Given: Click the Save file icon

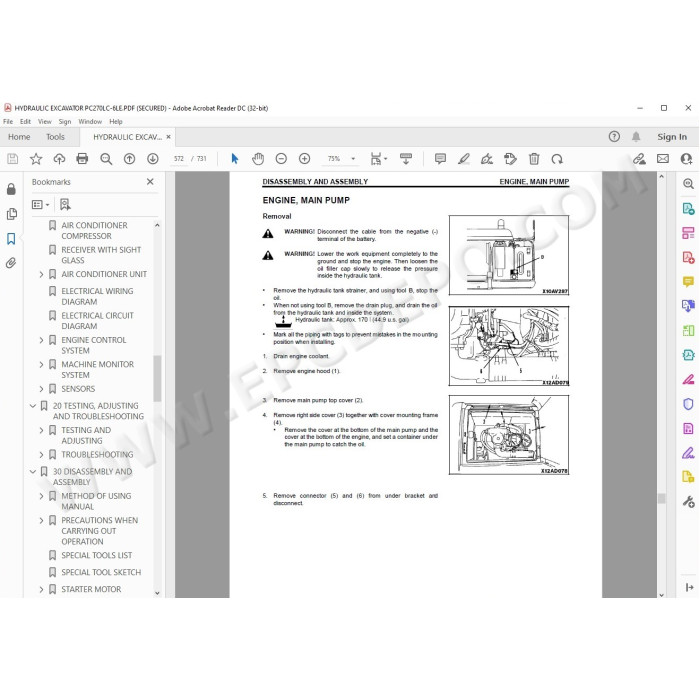Looking at the screenshot, I should [x=12, y=159].
